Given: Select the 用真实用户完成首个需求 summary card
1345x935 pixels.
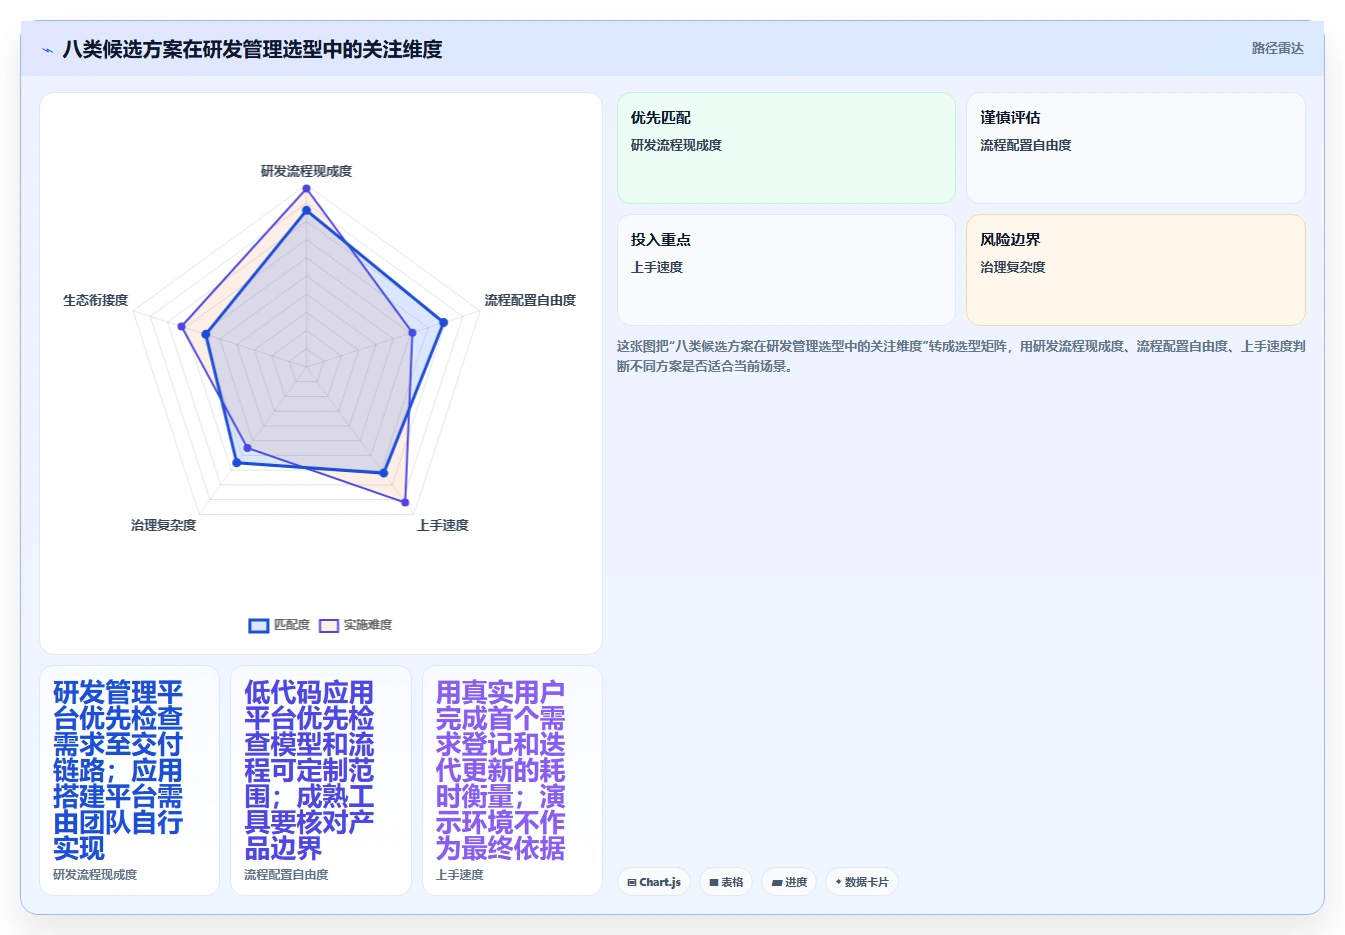Looking at the screenshot, I should coord(512,780).
